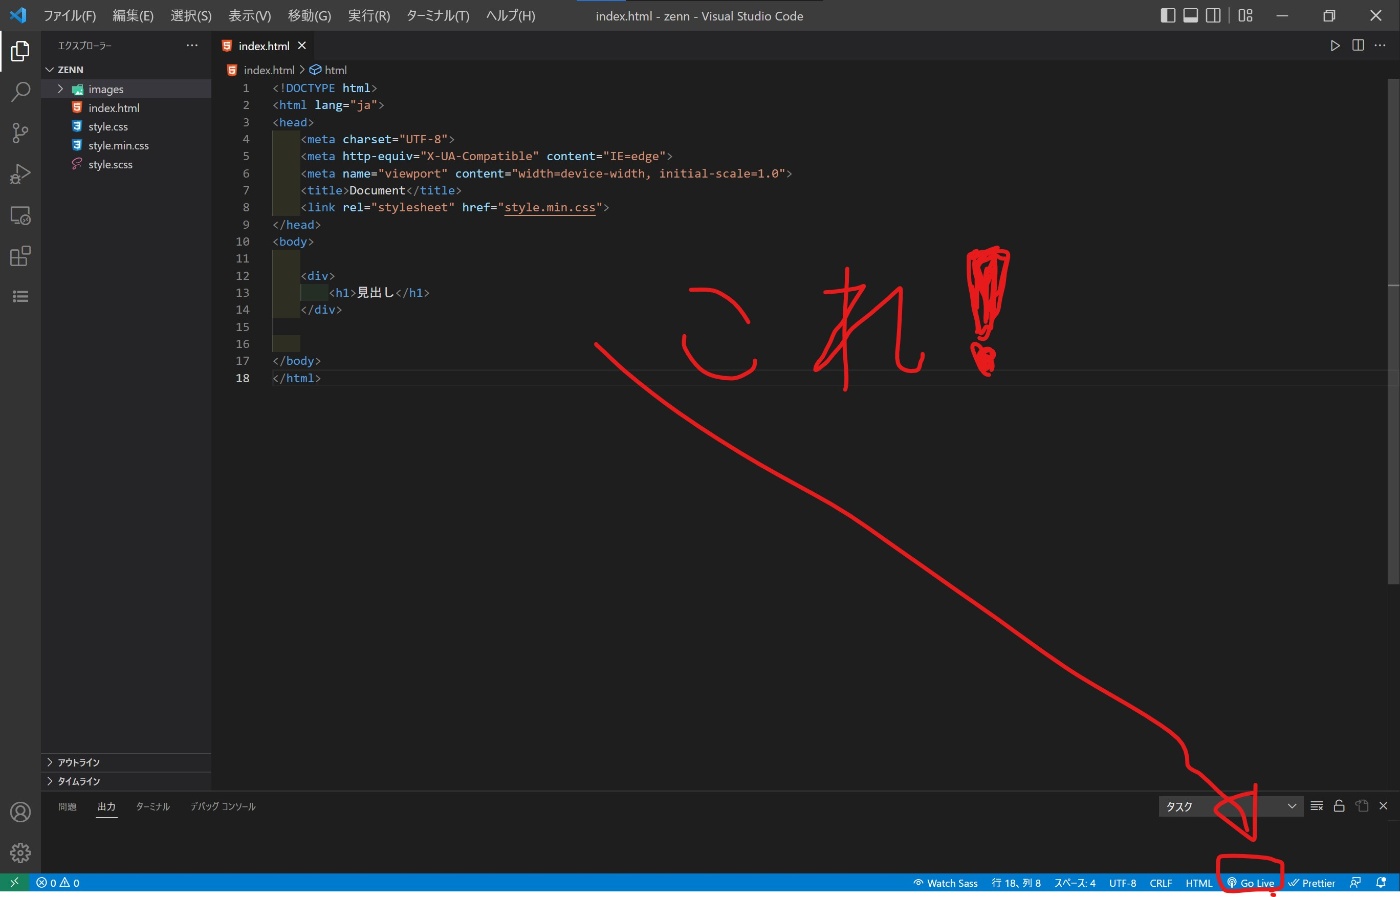Toggle secondary side bar visibility

[x=1213, y=16]
